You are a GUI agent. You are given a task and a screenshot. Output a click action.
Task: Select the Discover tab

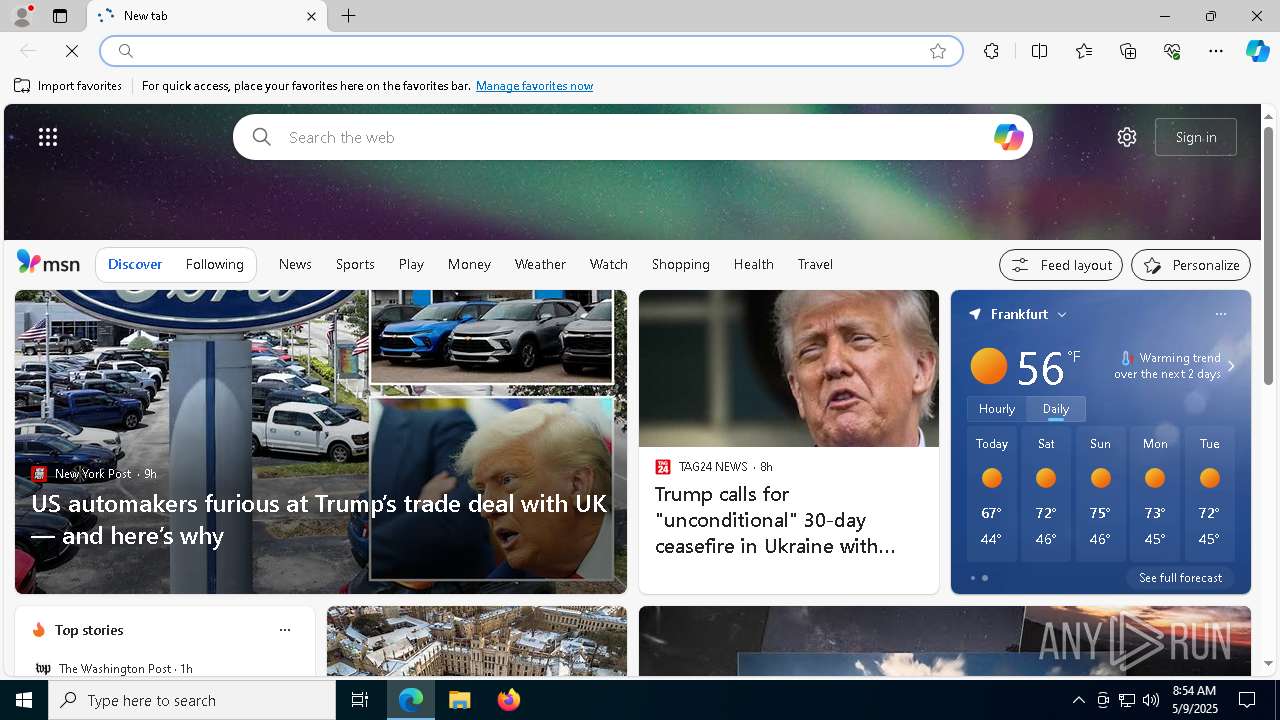coord(135,264)
